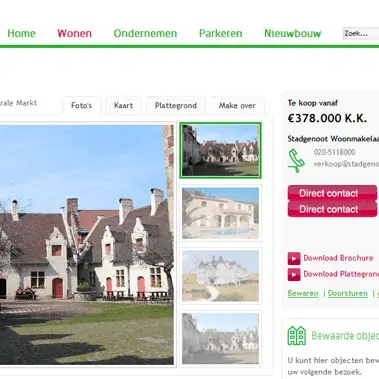Click the Bewaren link
Screen dimensions: 379x379
pyautogui.click(x=303, y=293)
